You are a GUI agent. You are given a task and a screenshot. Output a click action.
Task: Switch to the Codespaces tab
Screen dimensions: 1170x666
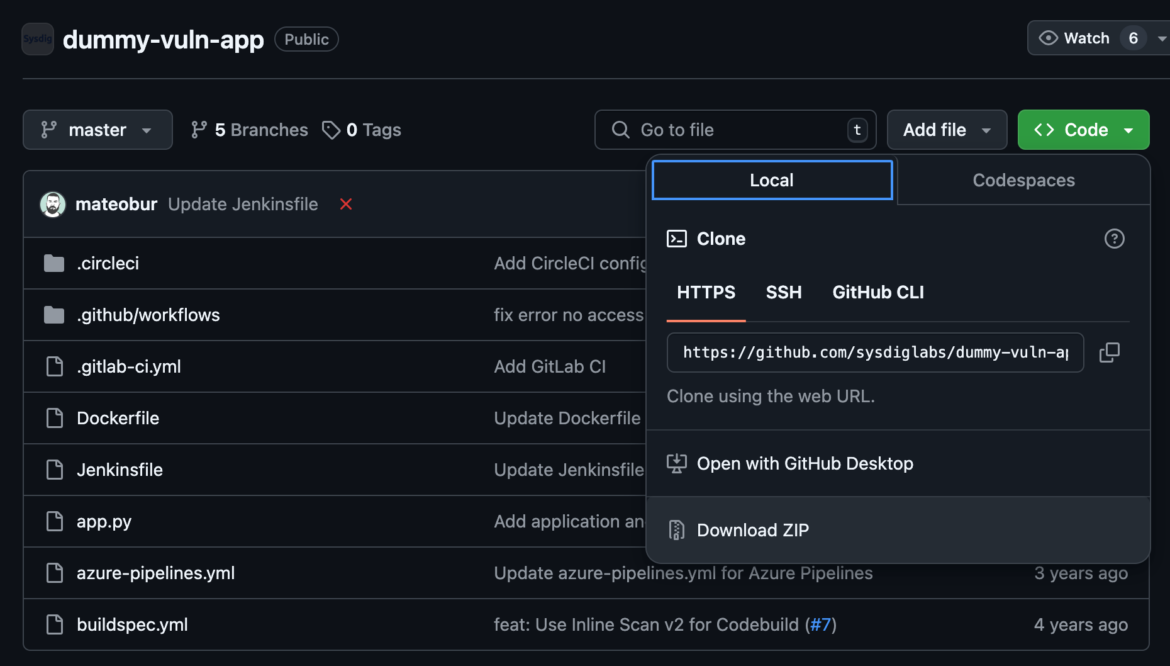click(1024, 180)
